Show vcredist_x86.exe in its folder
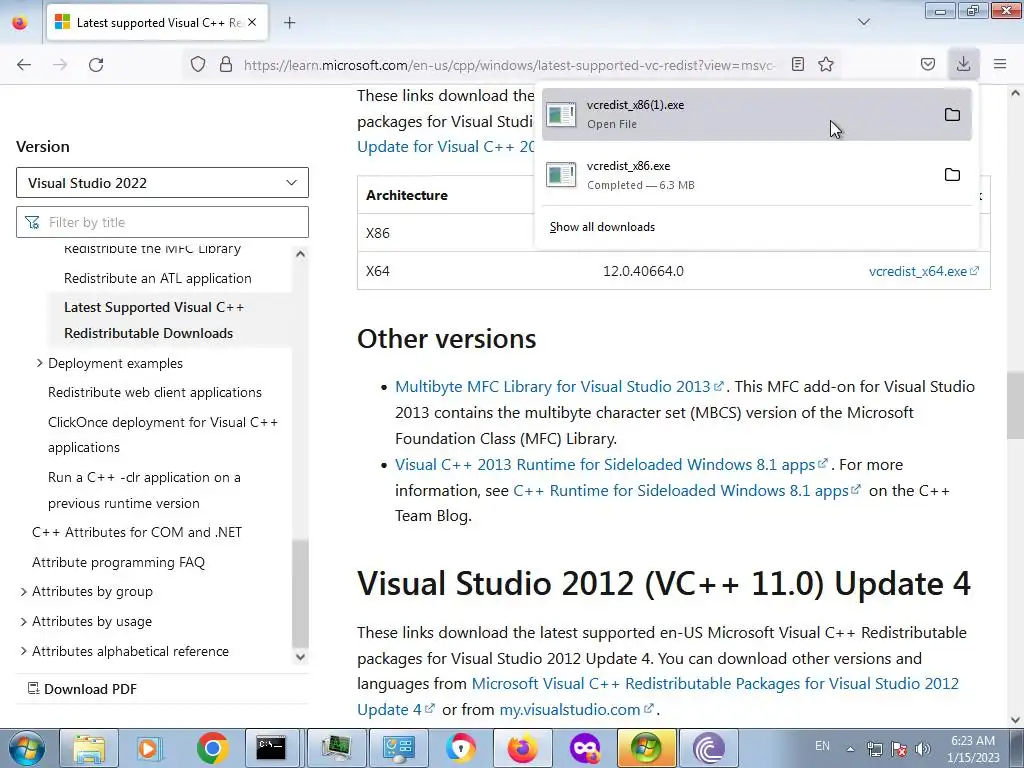The width and height of the screenshot is (1024, 768). click(x=952, y=175)
